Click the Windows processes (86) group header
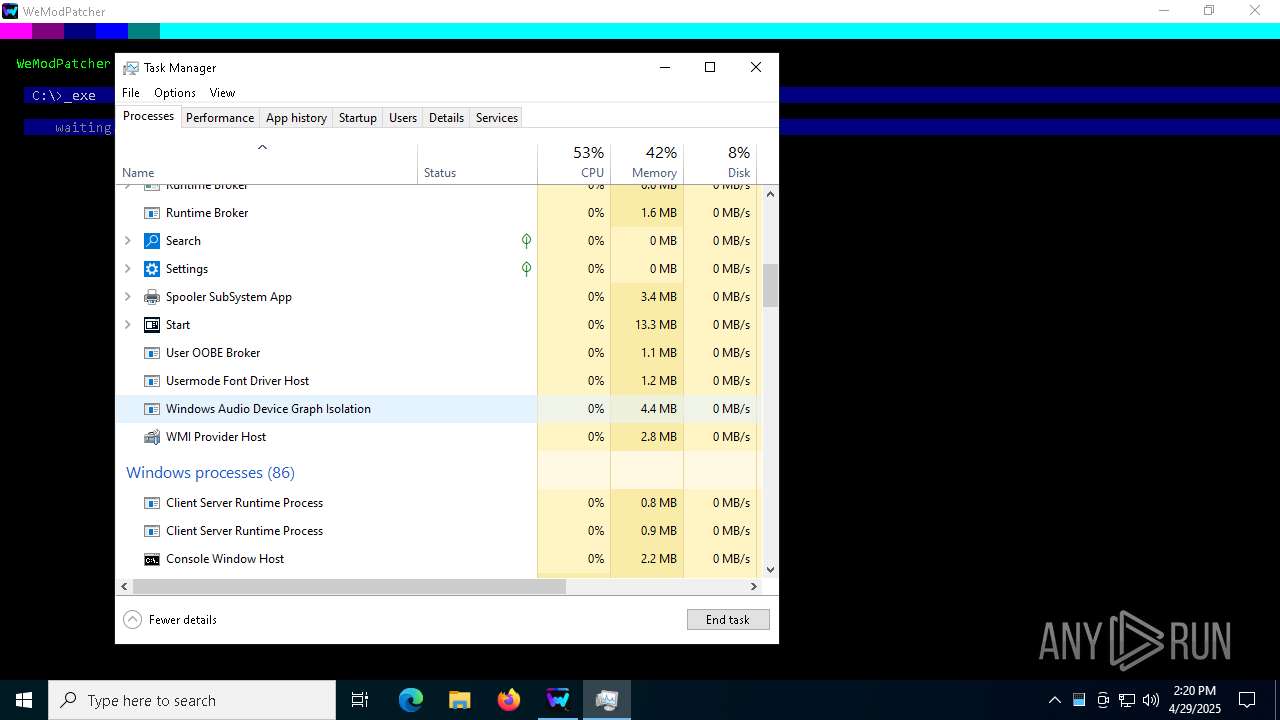Image resolution: width=1280 pixels, height=720 pixels. (x=210, y=473)
